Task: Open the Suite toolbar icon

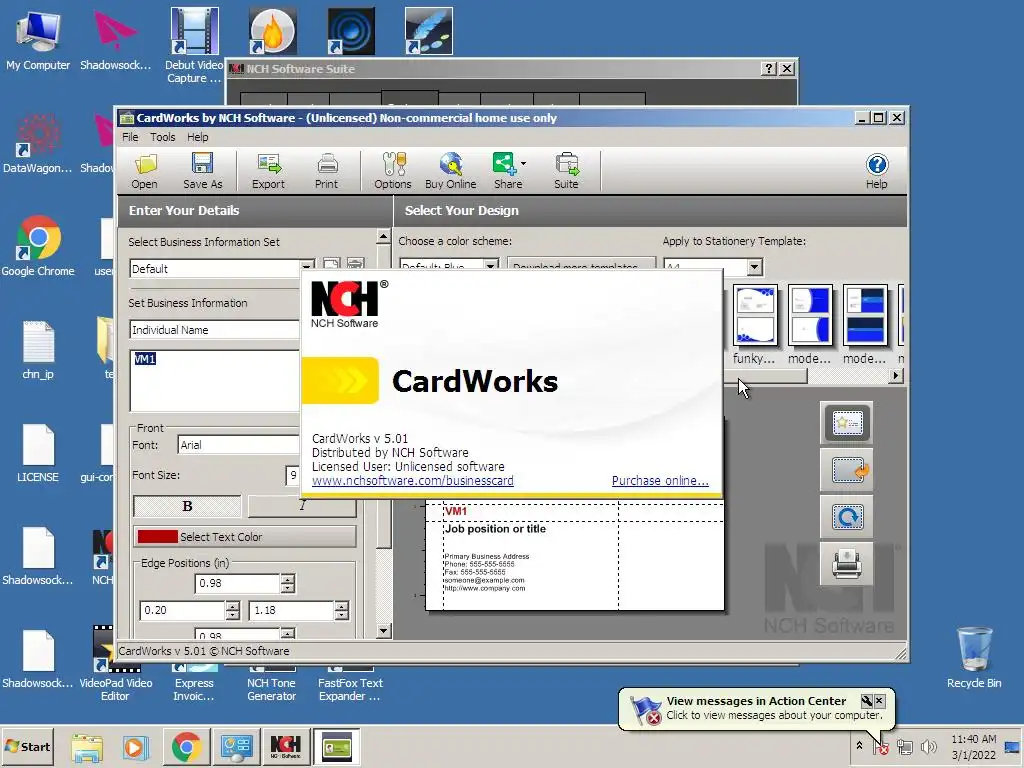Action: pos(566,172)
